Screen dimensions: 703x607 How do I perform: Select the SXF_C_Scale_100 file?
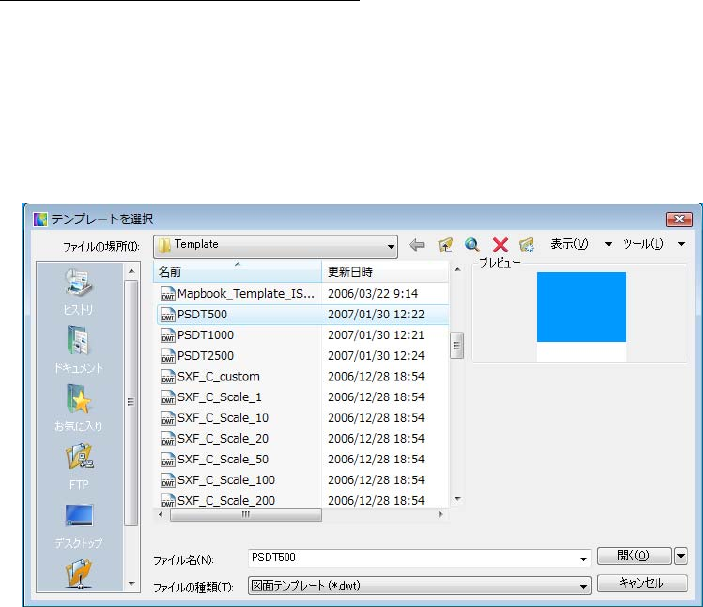click(226, 480)
